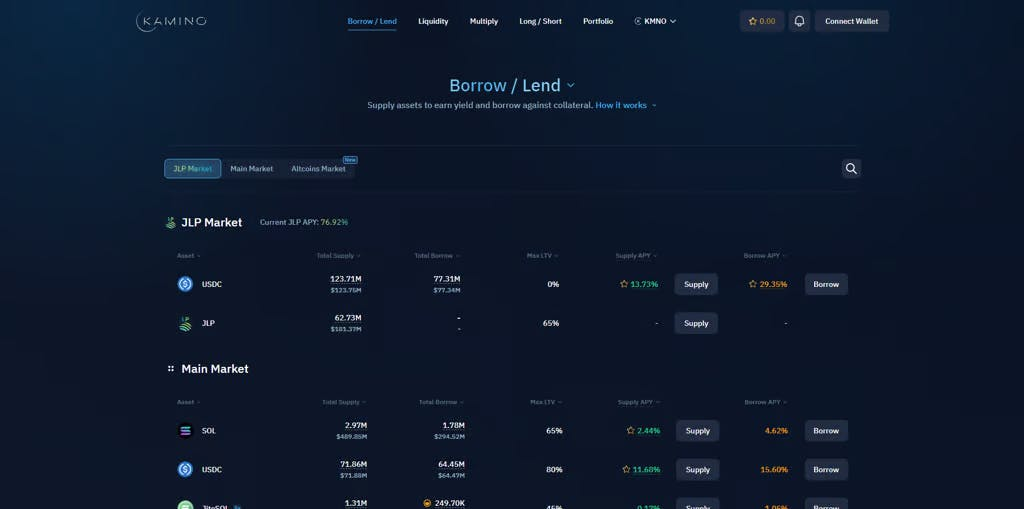Open the Liquidity nav menu item
The image size is (1024, 509).
tap(433, 21)
